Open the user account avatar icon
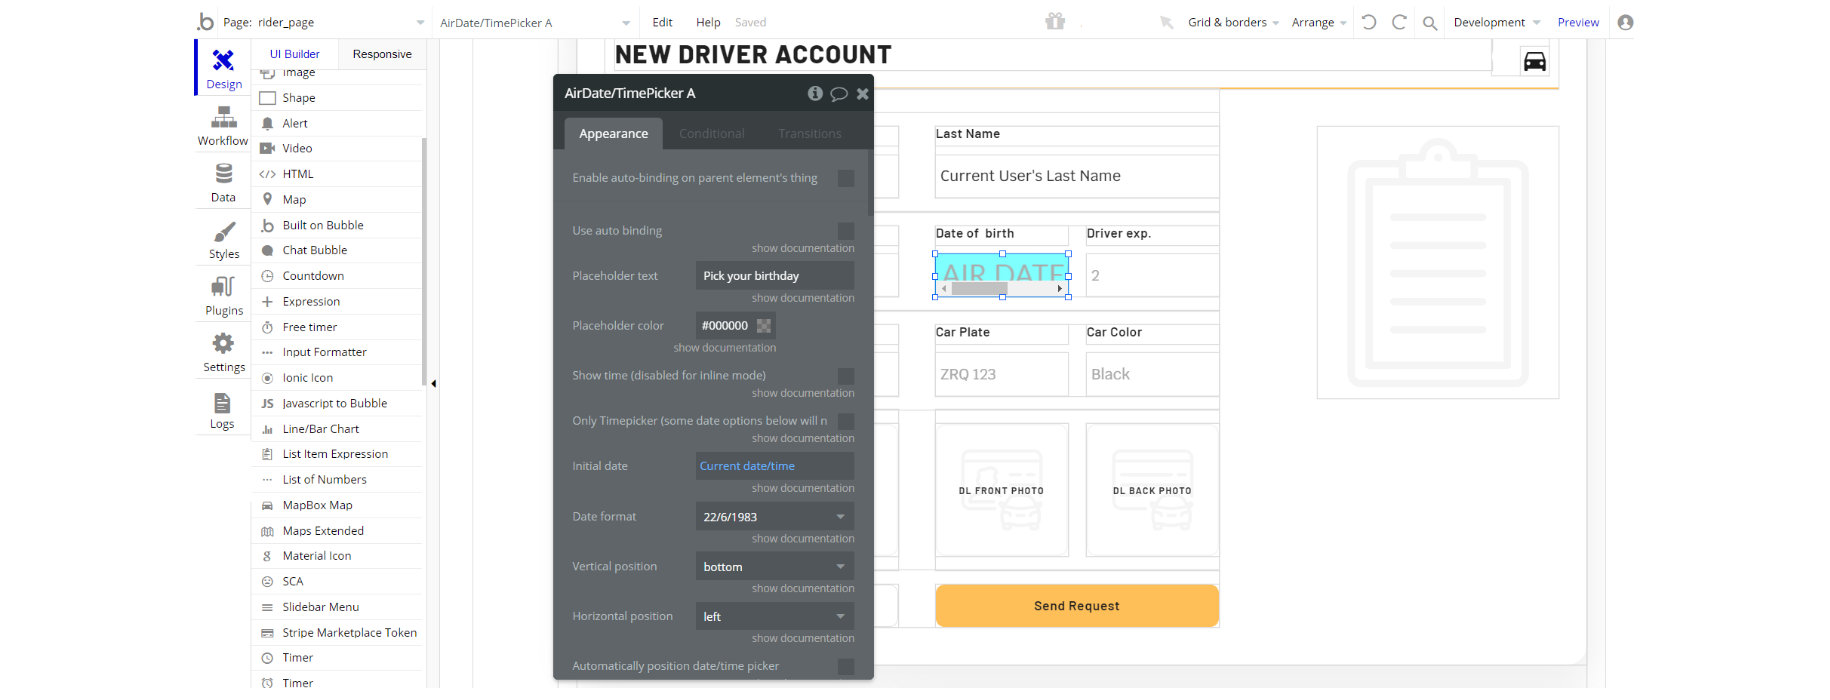 pos(1625,22)
